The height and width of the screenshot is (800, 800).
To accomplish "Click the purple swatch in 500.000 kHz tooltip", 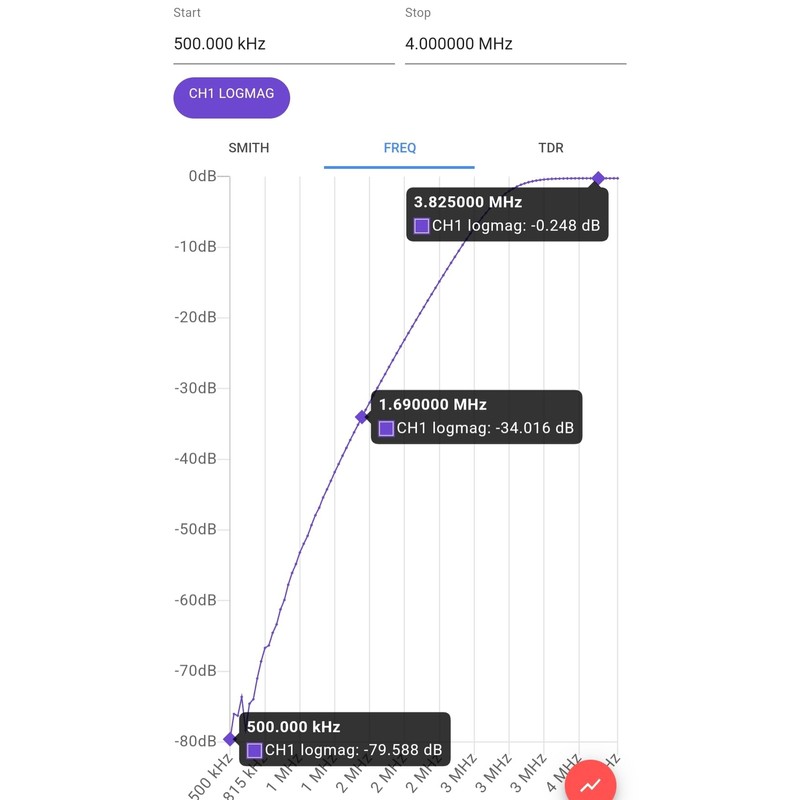I will [x=254, y=750].
